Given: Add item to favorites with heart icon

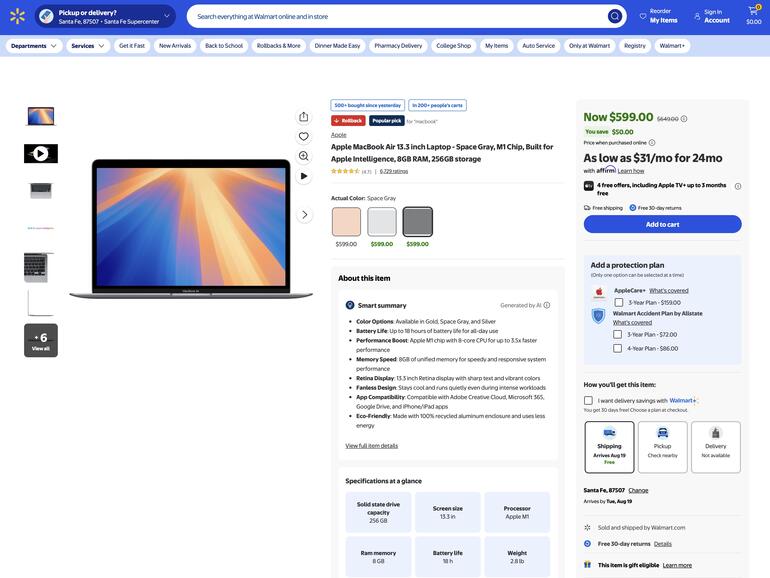Looking at the screenshot, I should click(303, 136).
